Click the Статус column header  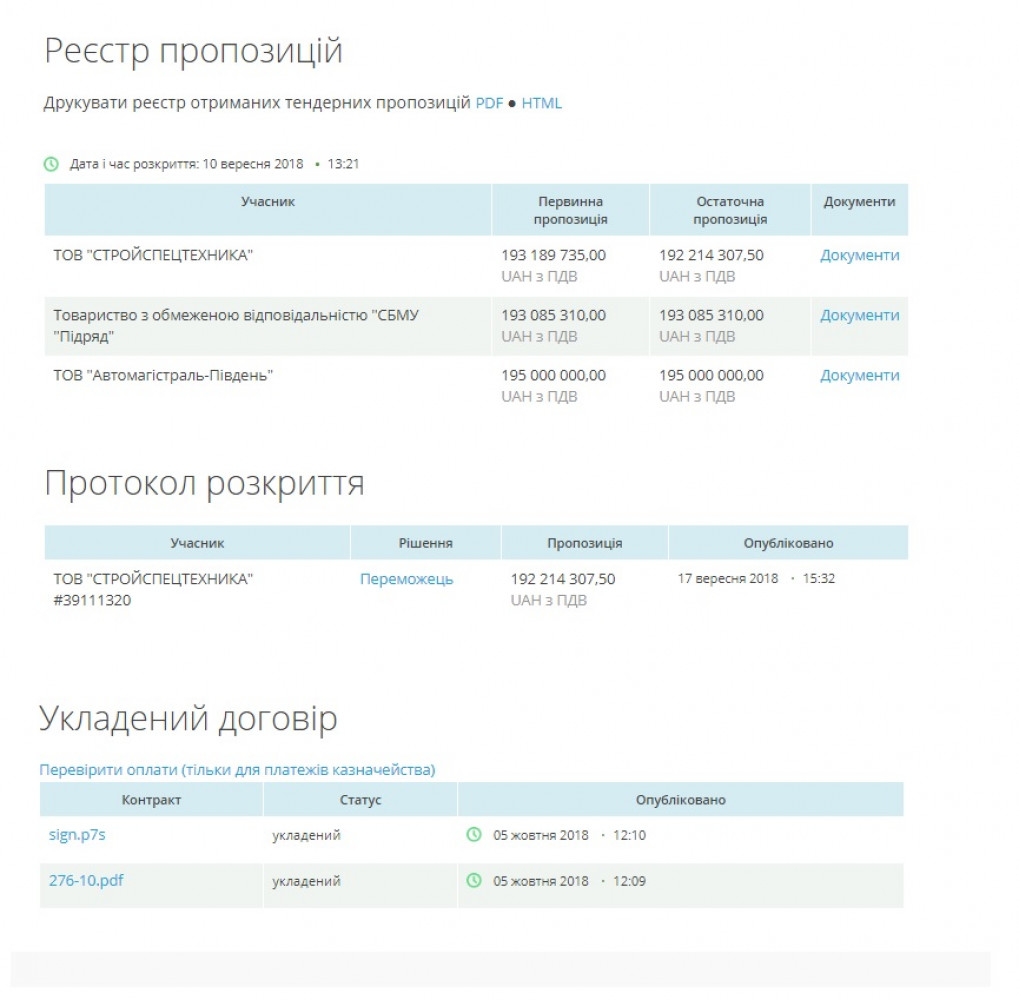point(360,800)
